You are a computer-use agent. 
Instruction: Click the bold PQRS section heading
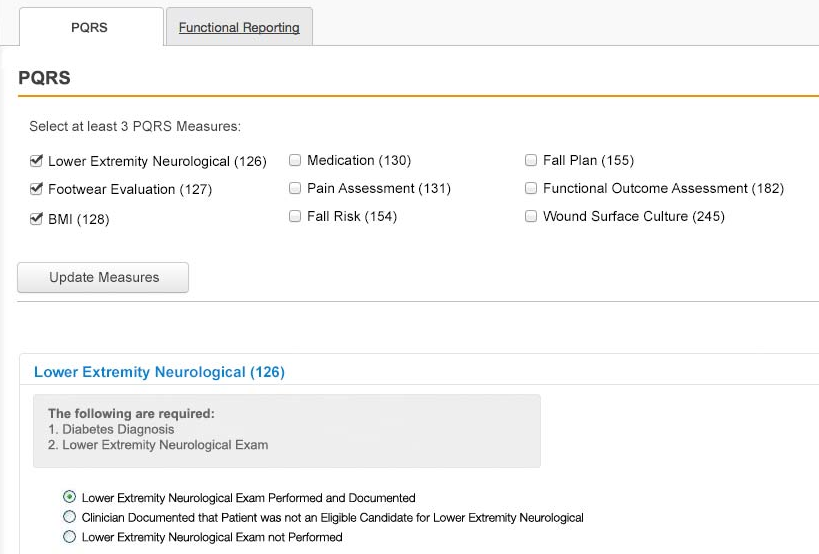(x=44, y=78)
